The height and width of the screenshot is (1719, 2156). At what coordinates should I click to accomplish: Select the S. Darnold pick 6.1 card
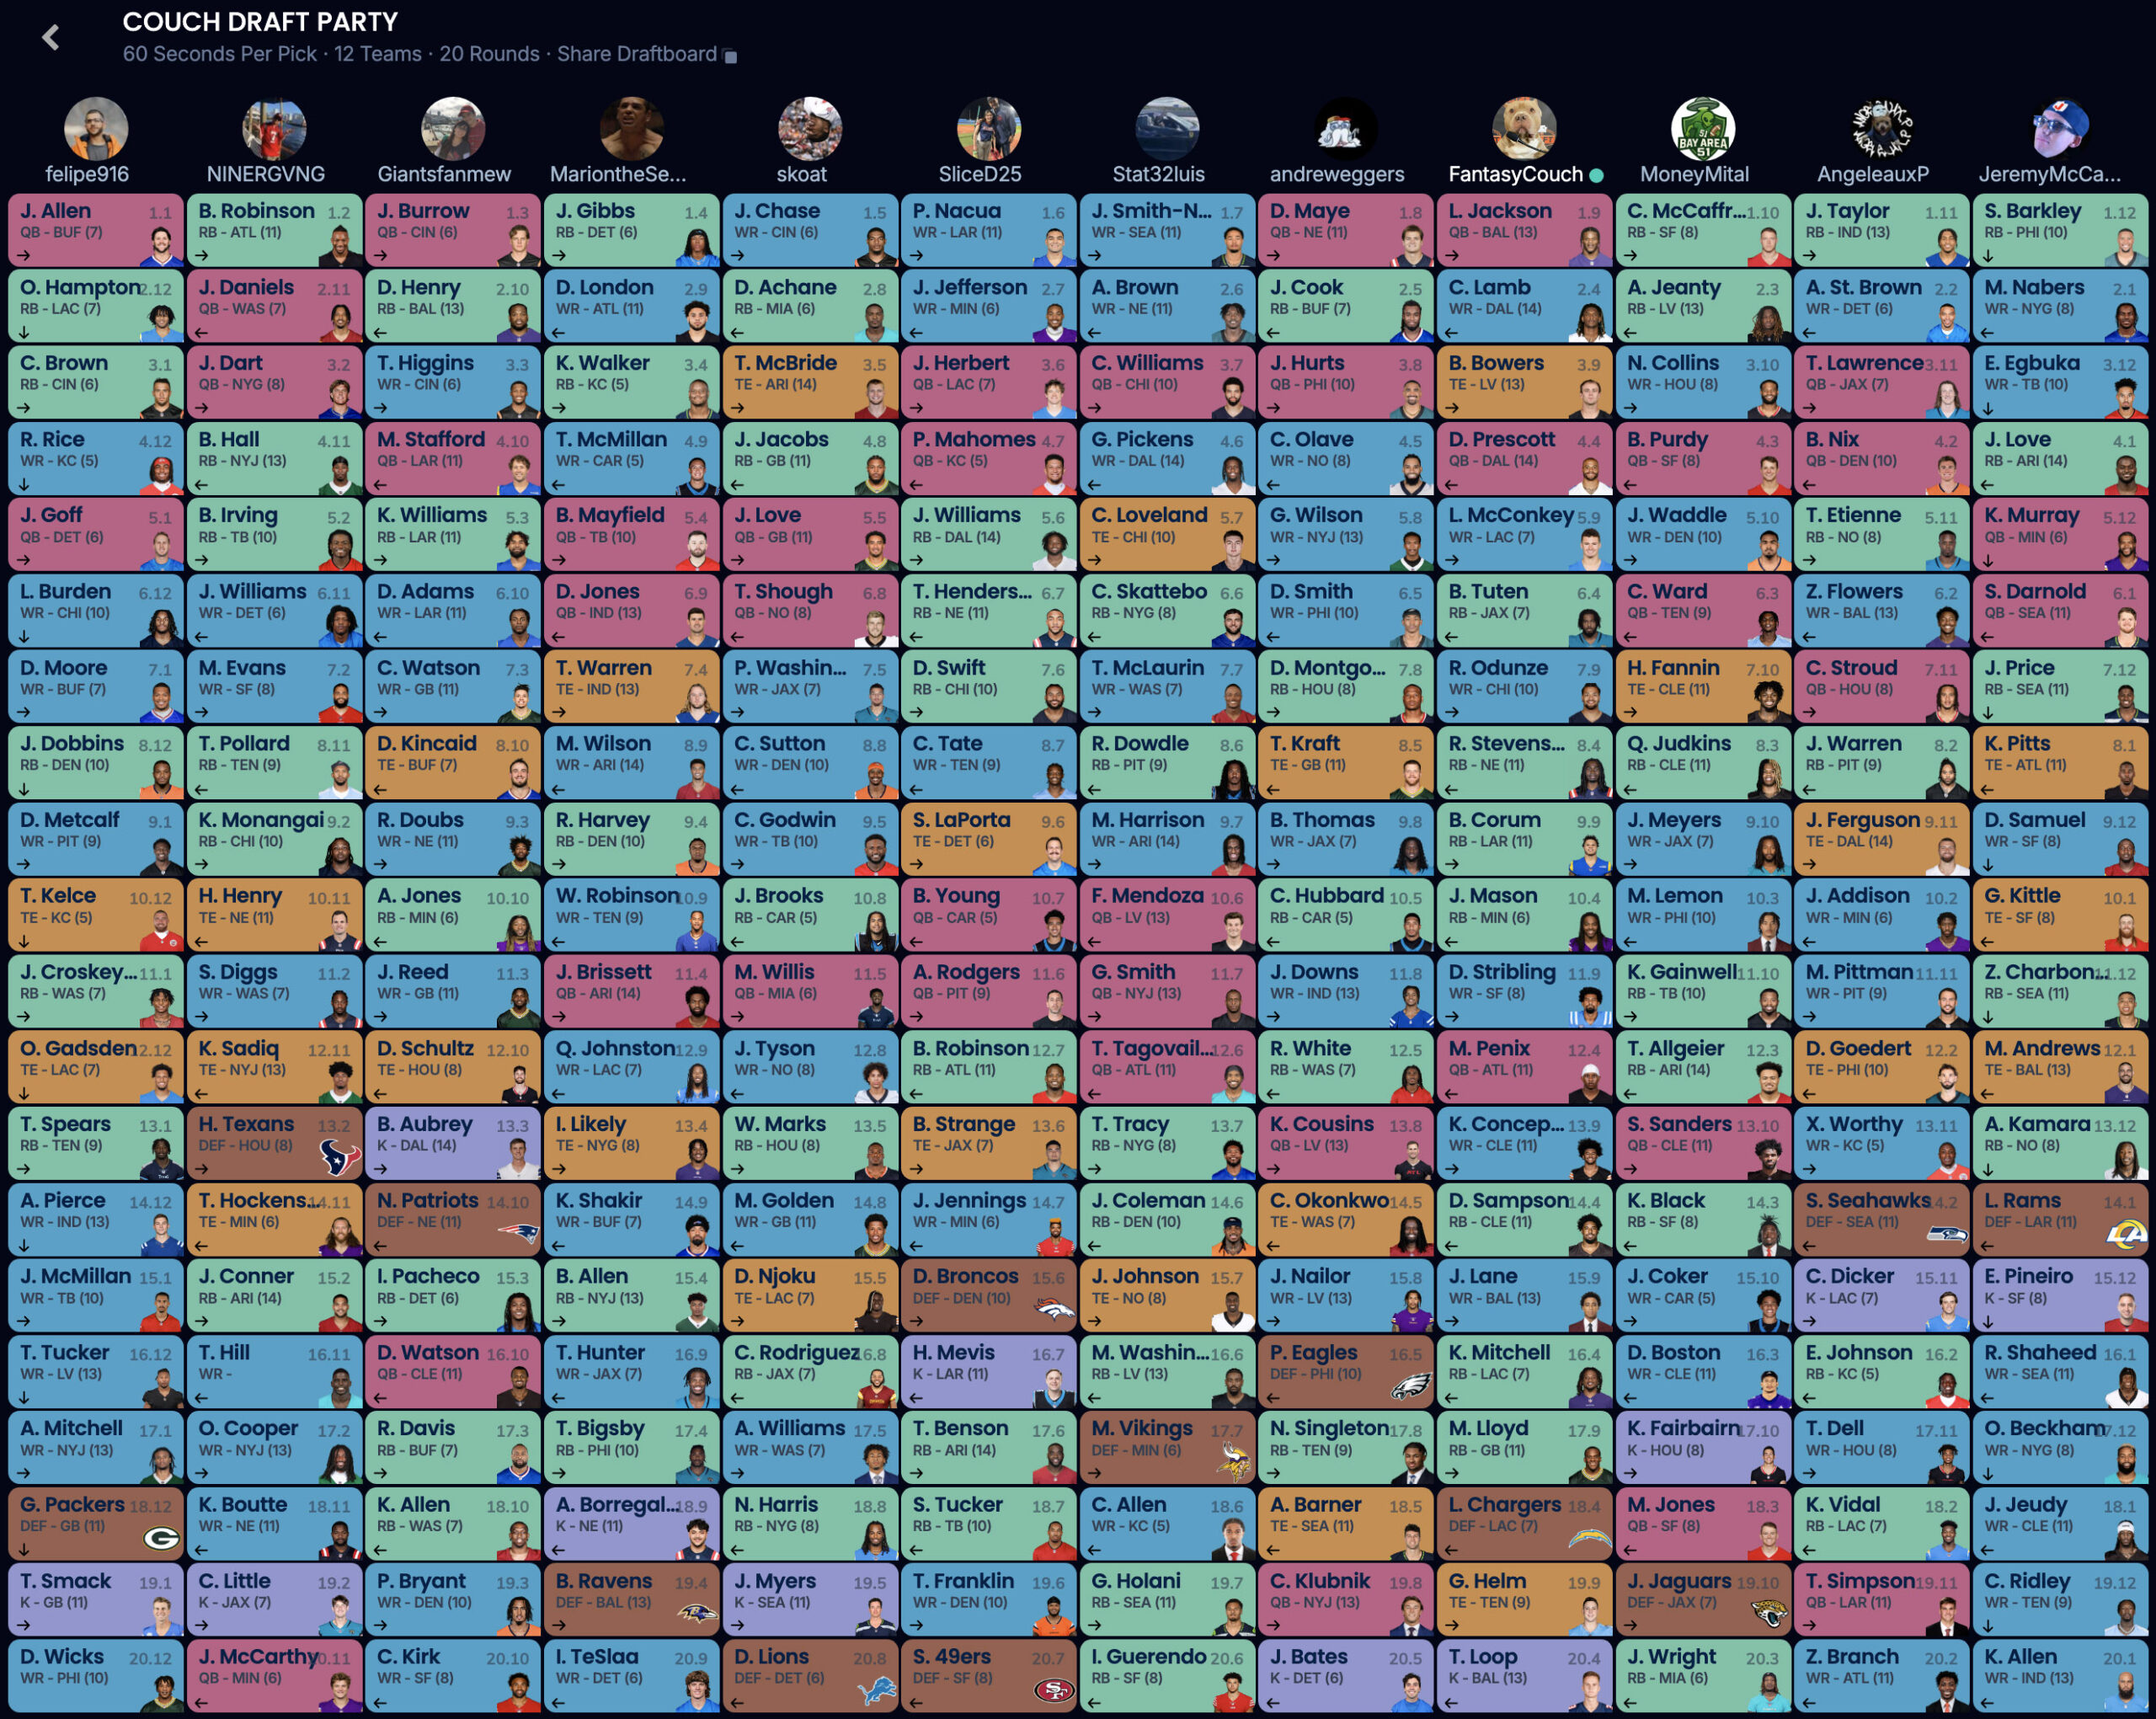click(2060, 610)
